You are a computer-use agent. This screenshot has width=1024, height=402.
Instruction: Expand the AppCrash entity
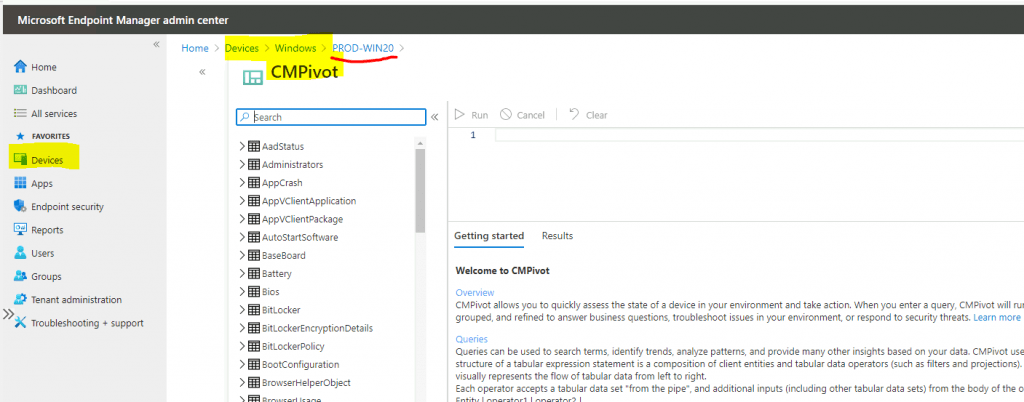tap(242, 183)
